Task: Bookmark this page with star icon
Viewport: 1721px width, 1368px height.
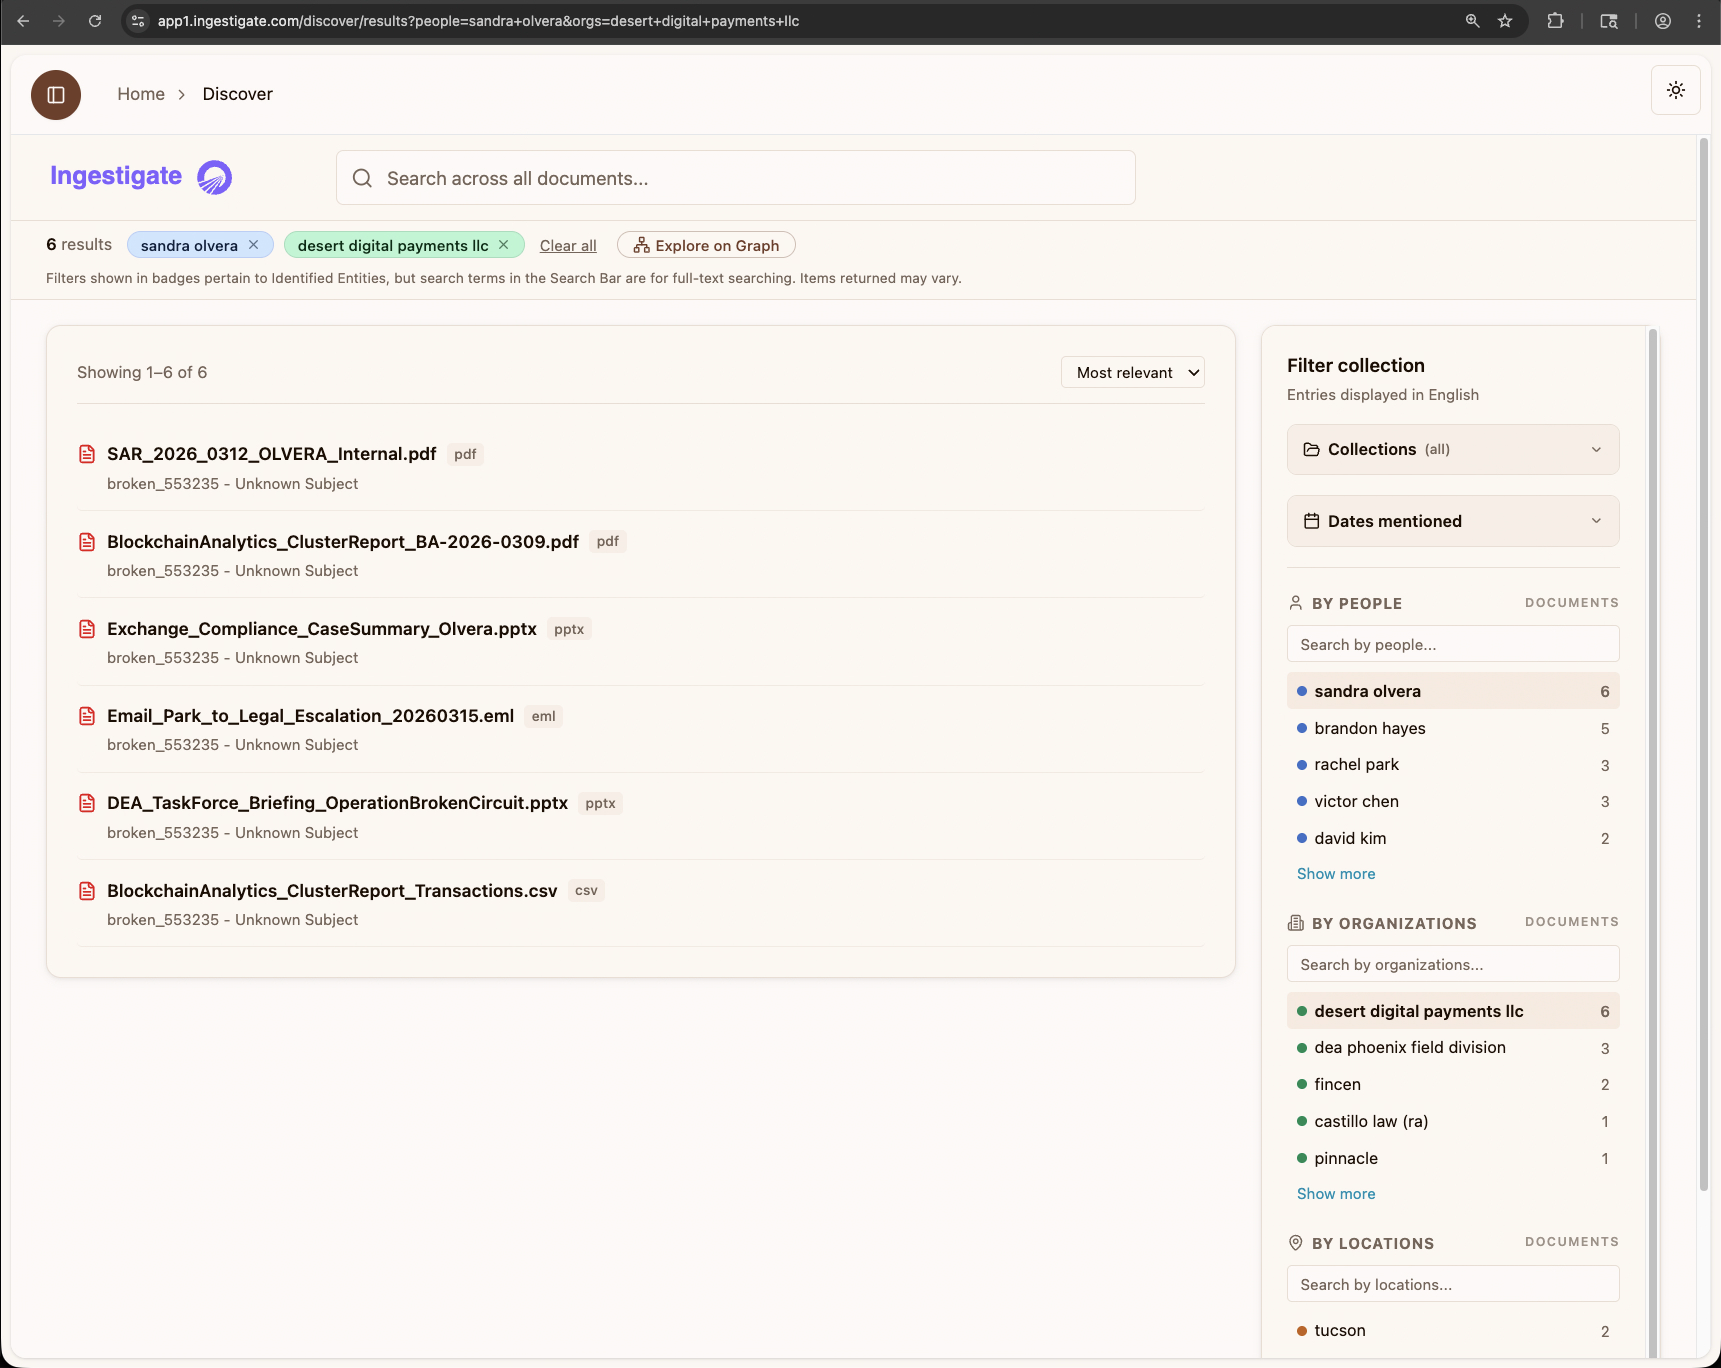Action: 1505,21
